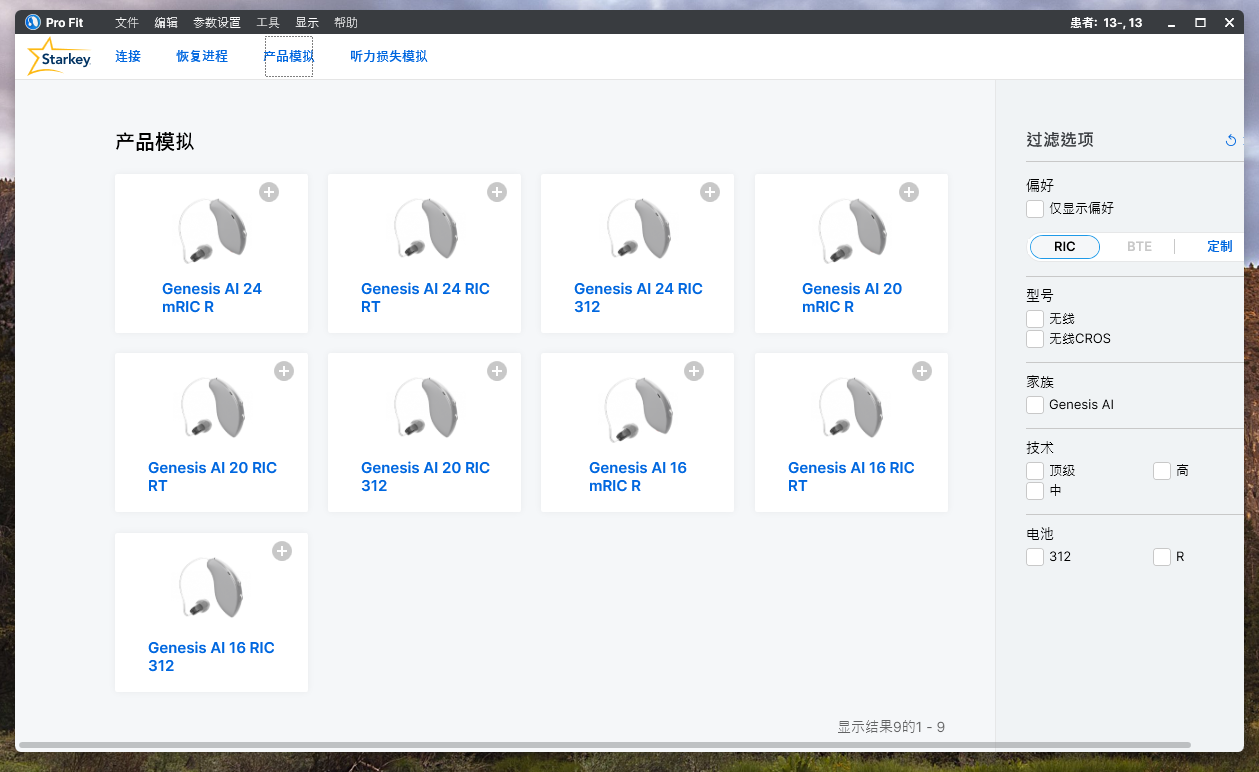The height and width of the screenshot is (772, 1259).
Task: Select Genesis AI 24 RIC RT hearing aid image
Action: click(425, 230)
